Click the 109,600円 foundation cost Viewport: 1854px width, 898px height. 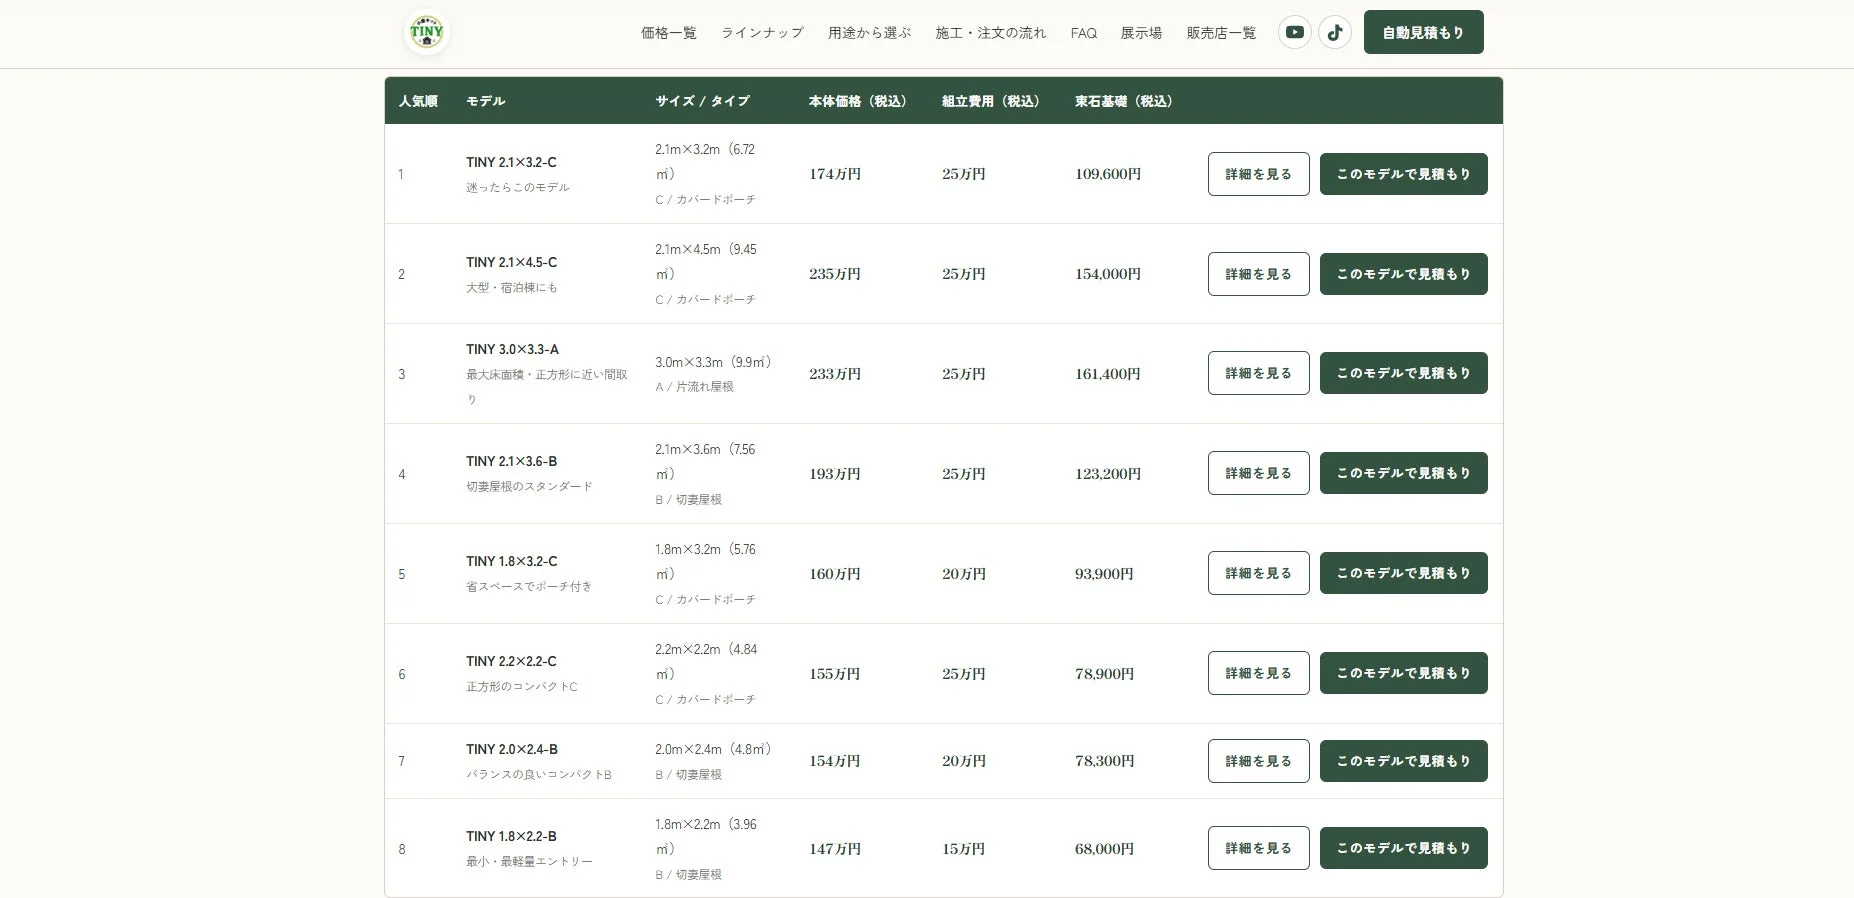click(1108, 174)
